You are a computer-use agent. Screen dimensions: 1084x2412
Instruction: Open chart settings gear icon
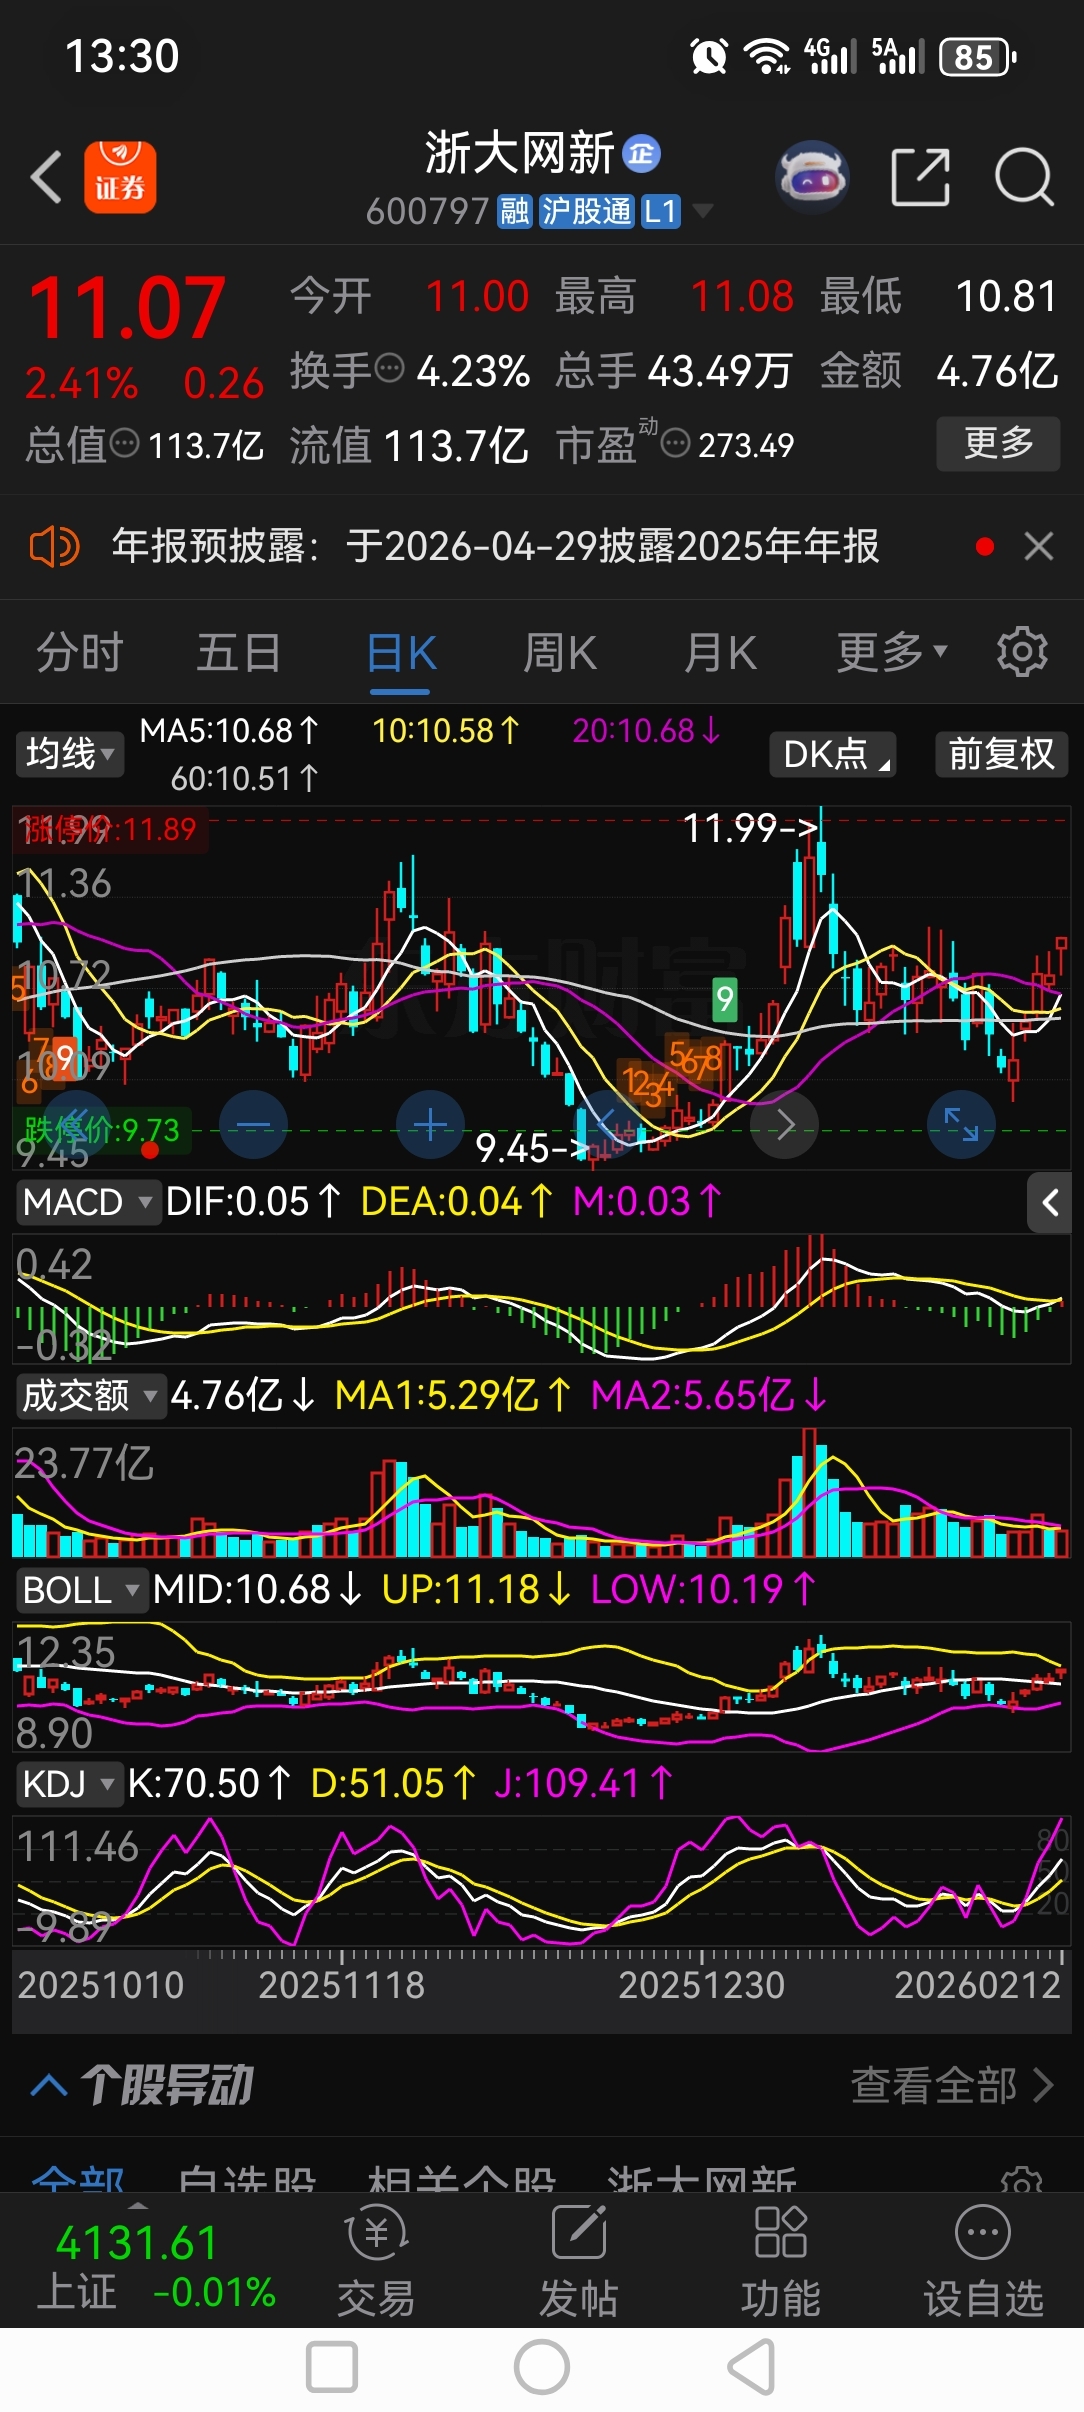coord(1022,652)
